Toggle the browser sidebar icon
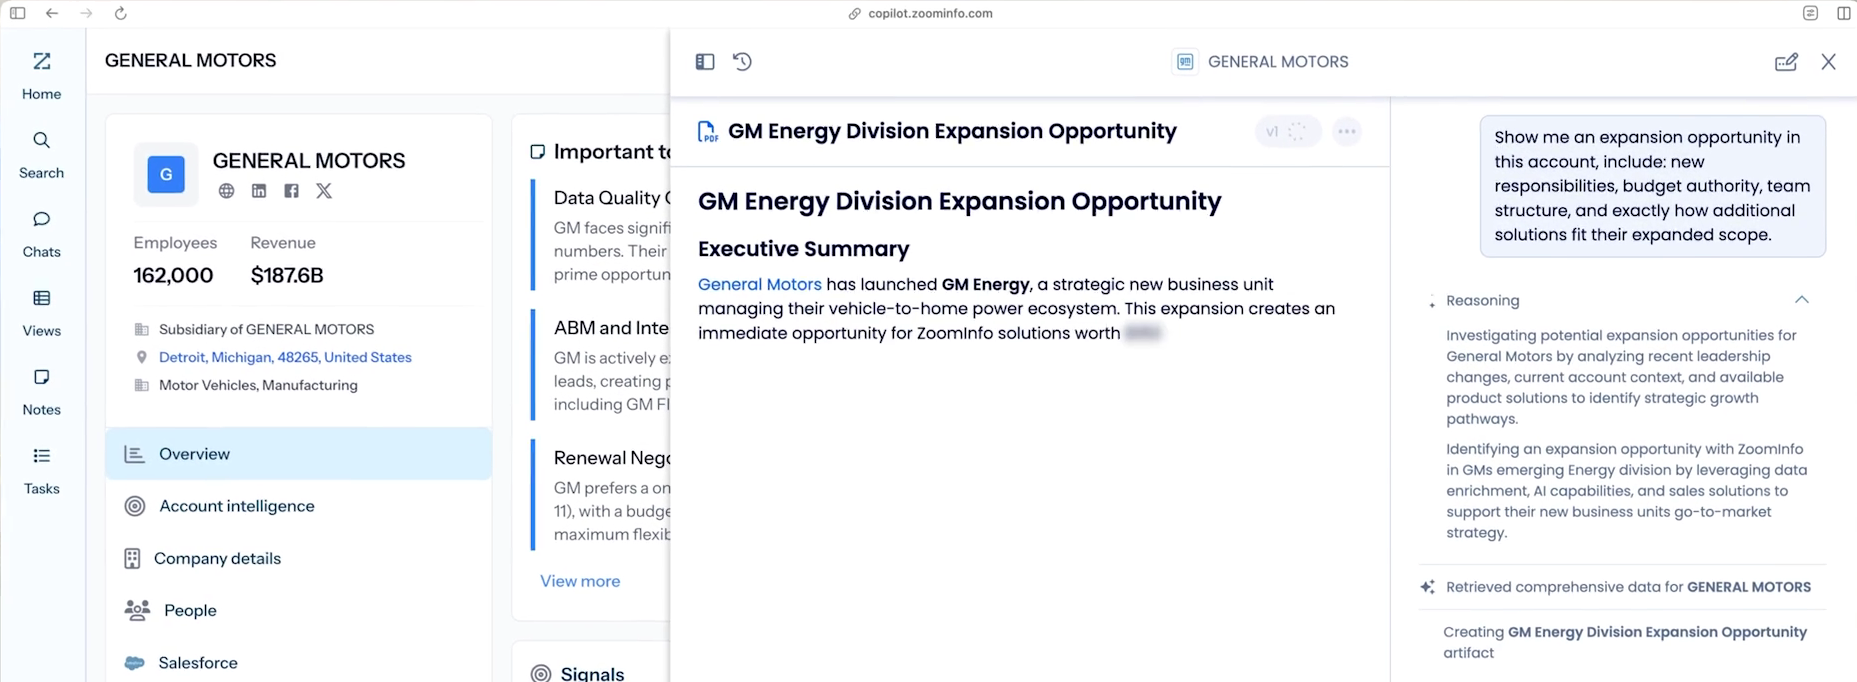The width and height of the screenshot is (1857, 682). pos(17,13)
